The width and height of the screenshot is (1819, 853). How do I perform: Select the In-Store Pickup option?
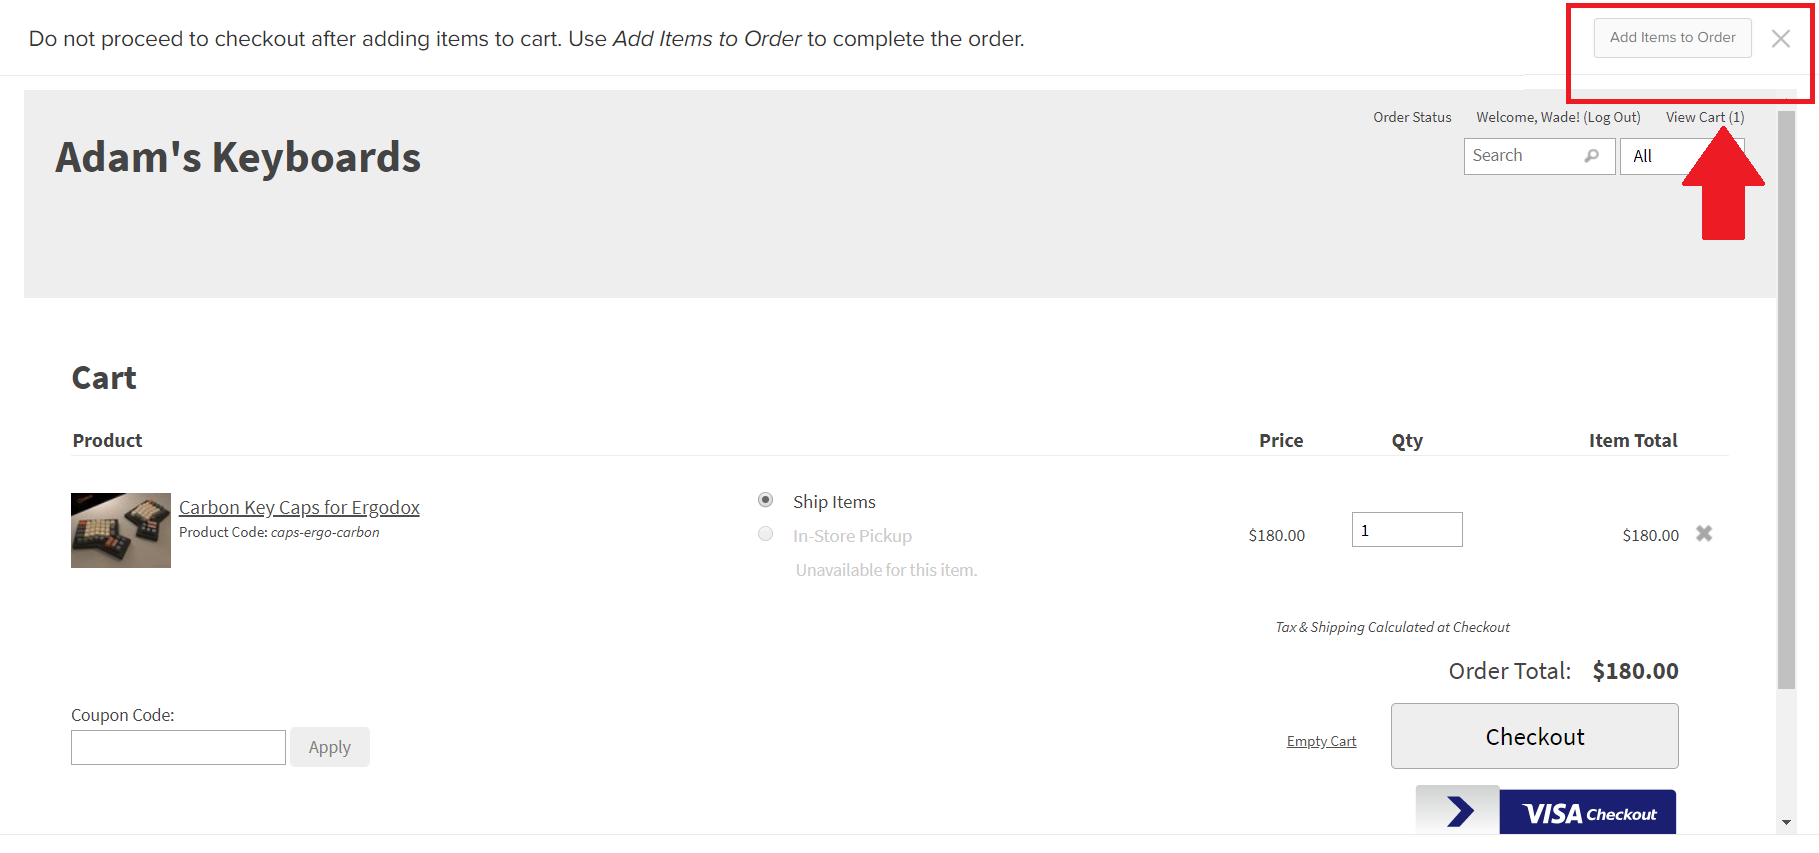pyautogui.click(x=765, y=534)
